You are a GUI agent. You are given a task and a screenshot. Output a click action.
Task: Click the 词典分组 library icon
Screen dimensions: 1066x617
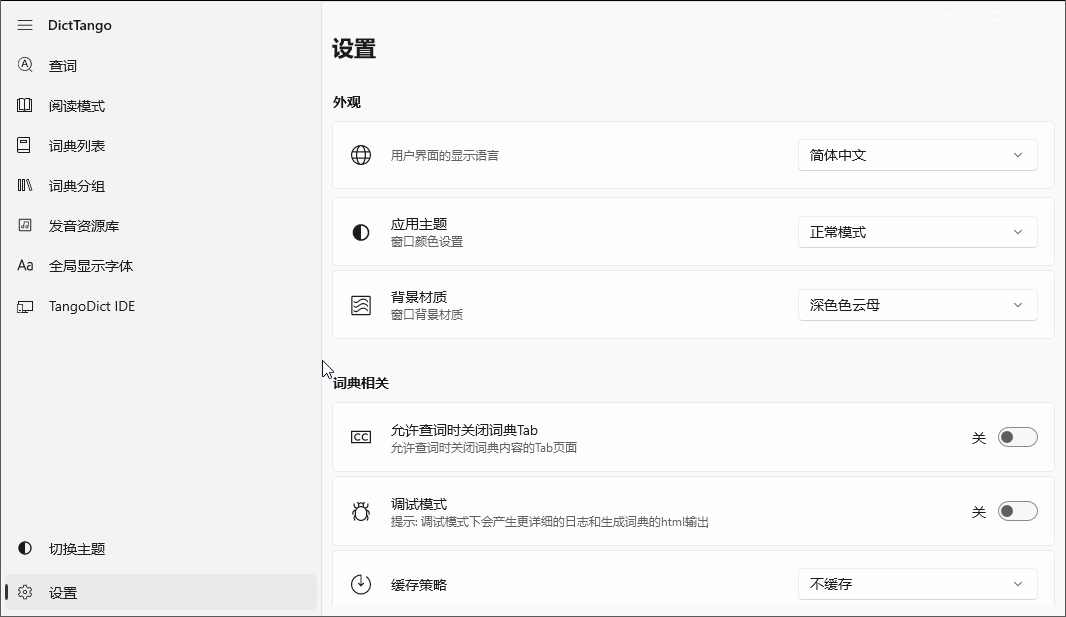pyautogui.click(x=24, y=185)
